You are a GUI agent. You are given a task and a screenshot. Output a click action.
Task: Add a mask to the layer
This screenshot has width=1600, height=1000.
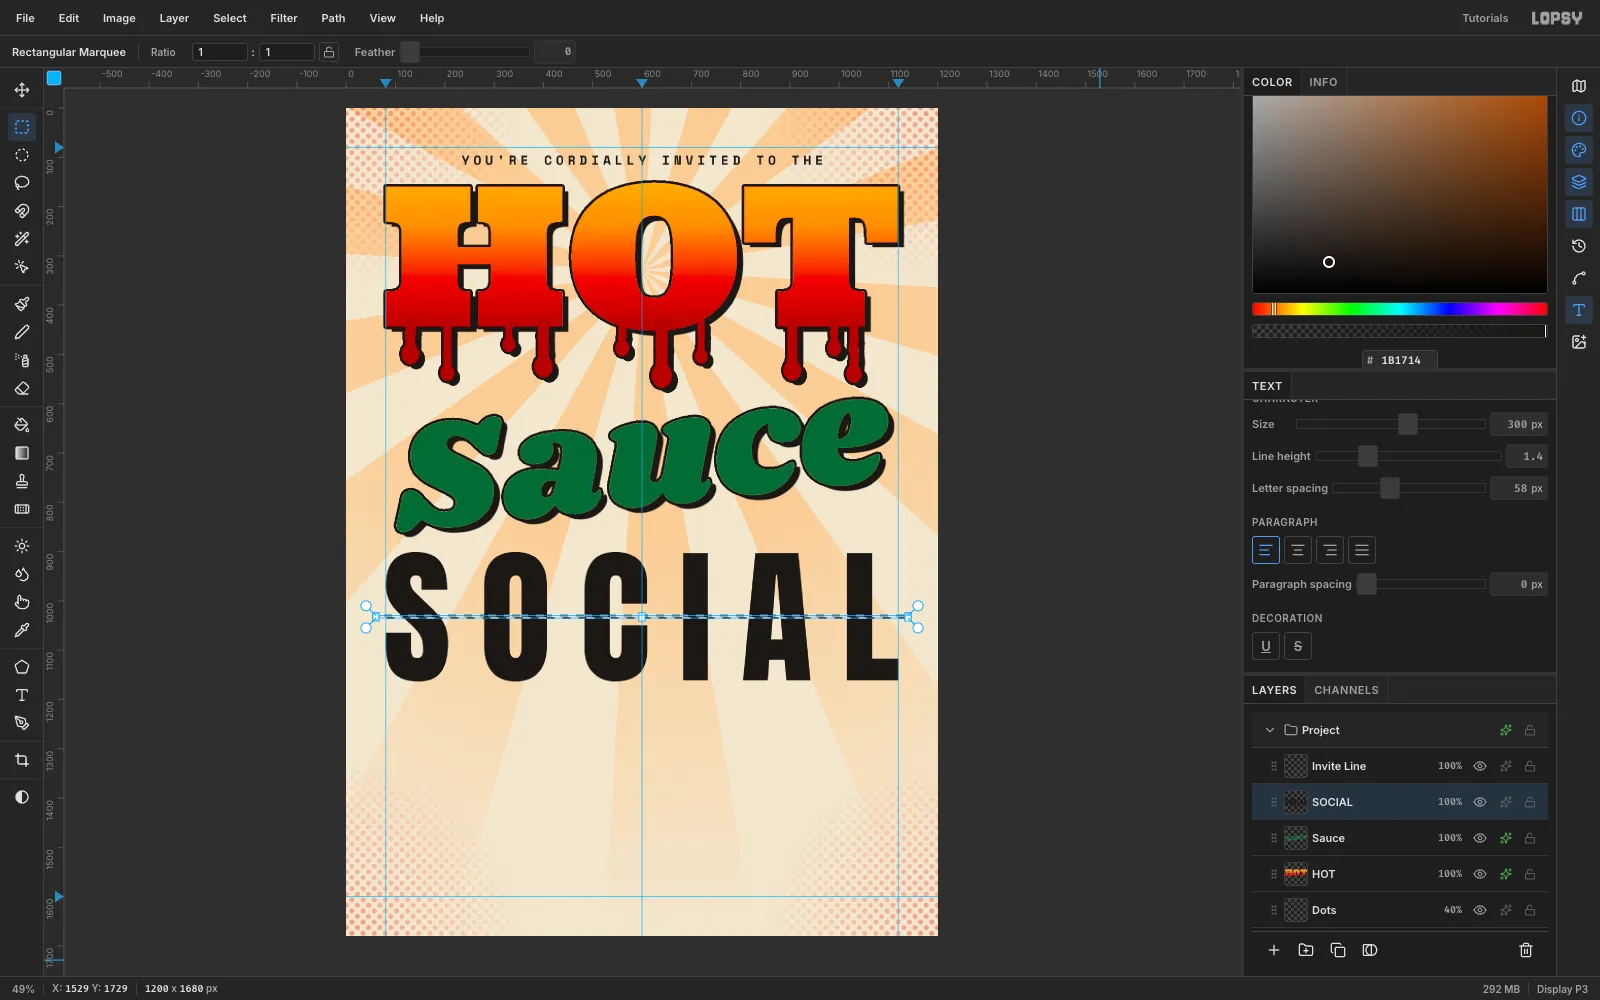click(1370, 950)
